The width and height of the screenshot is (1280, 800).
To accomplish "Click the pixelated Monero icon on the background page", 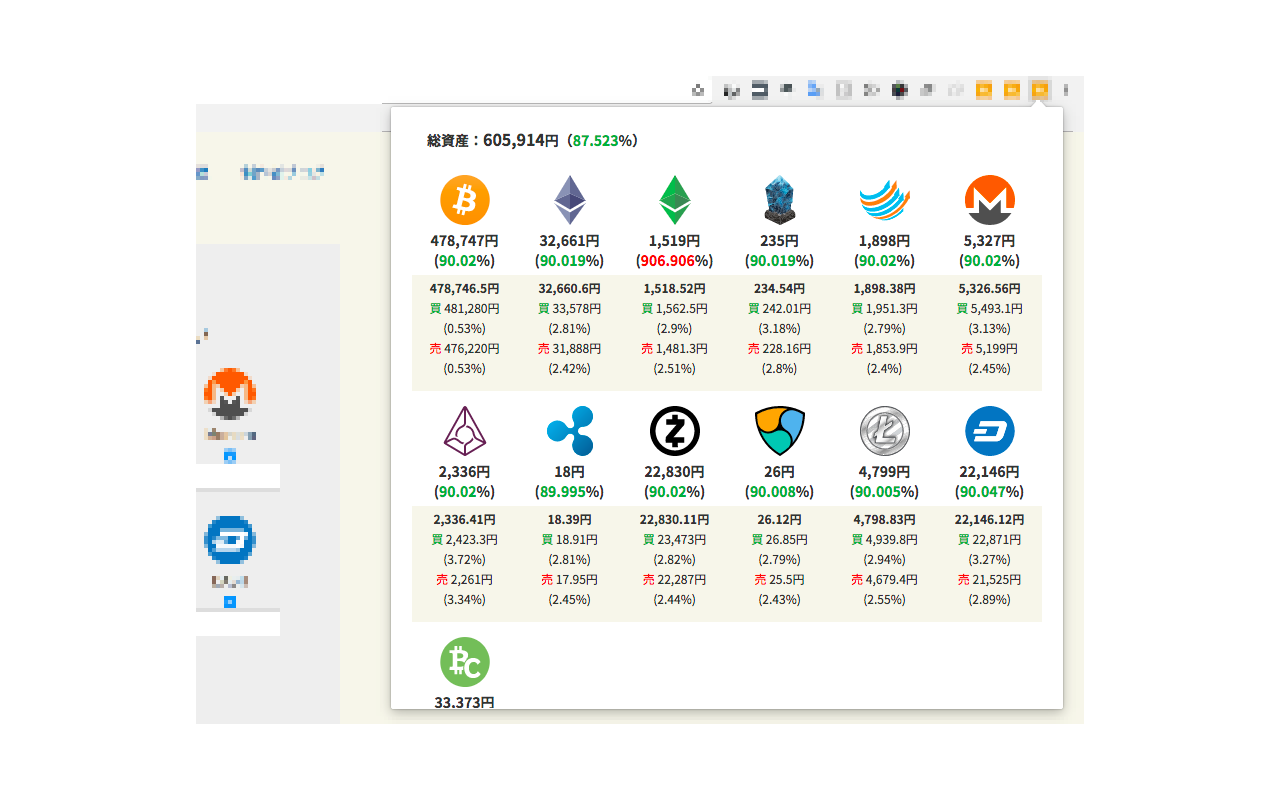I will [x=230, y=393].
